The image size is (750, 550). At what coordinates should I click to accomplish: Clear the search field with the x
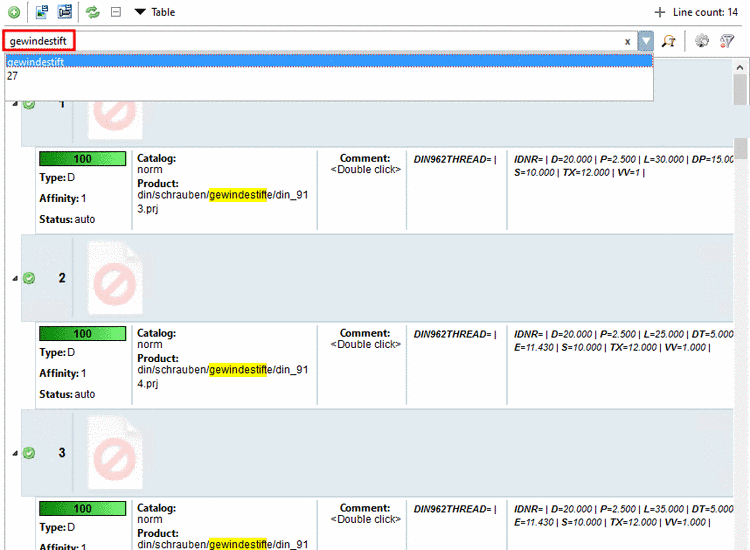(627, 42)
